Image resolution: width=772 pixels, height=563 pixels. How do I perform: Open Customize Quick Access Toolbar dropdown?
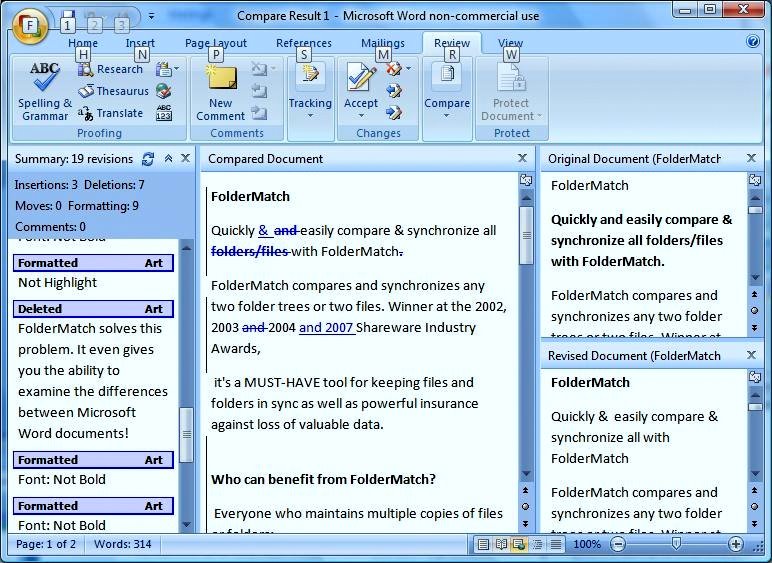click(151, 16)
